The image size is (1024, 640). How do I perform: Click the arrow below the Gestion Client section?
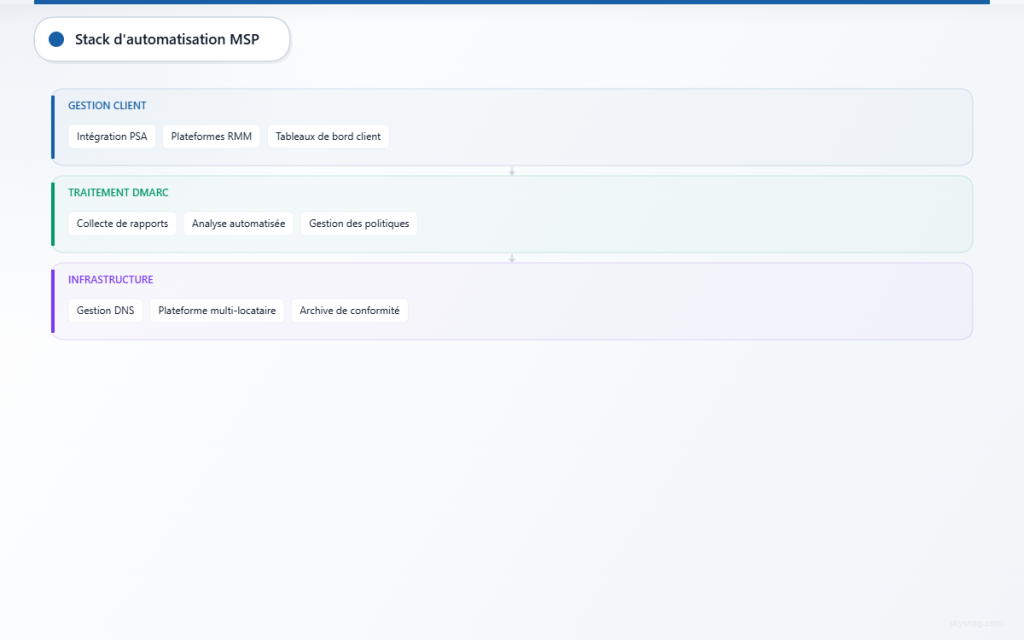tap(512, 171)
